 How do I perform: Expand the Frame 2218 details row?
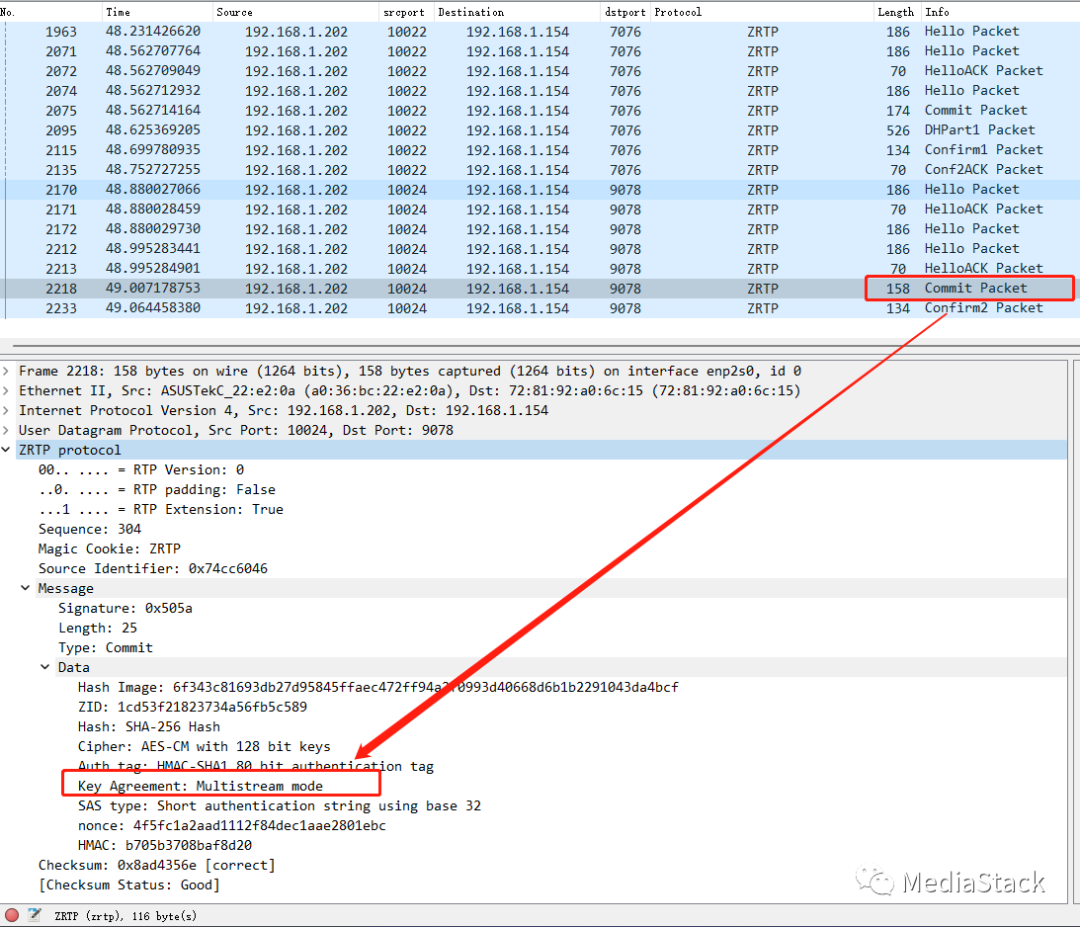pos(8,371)
